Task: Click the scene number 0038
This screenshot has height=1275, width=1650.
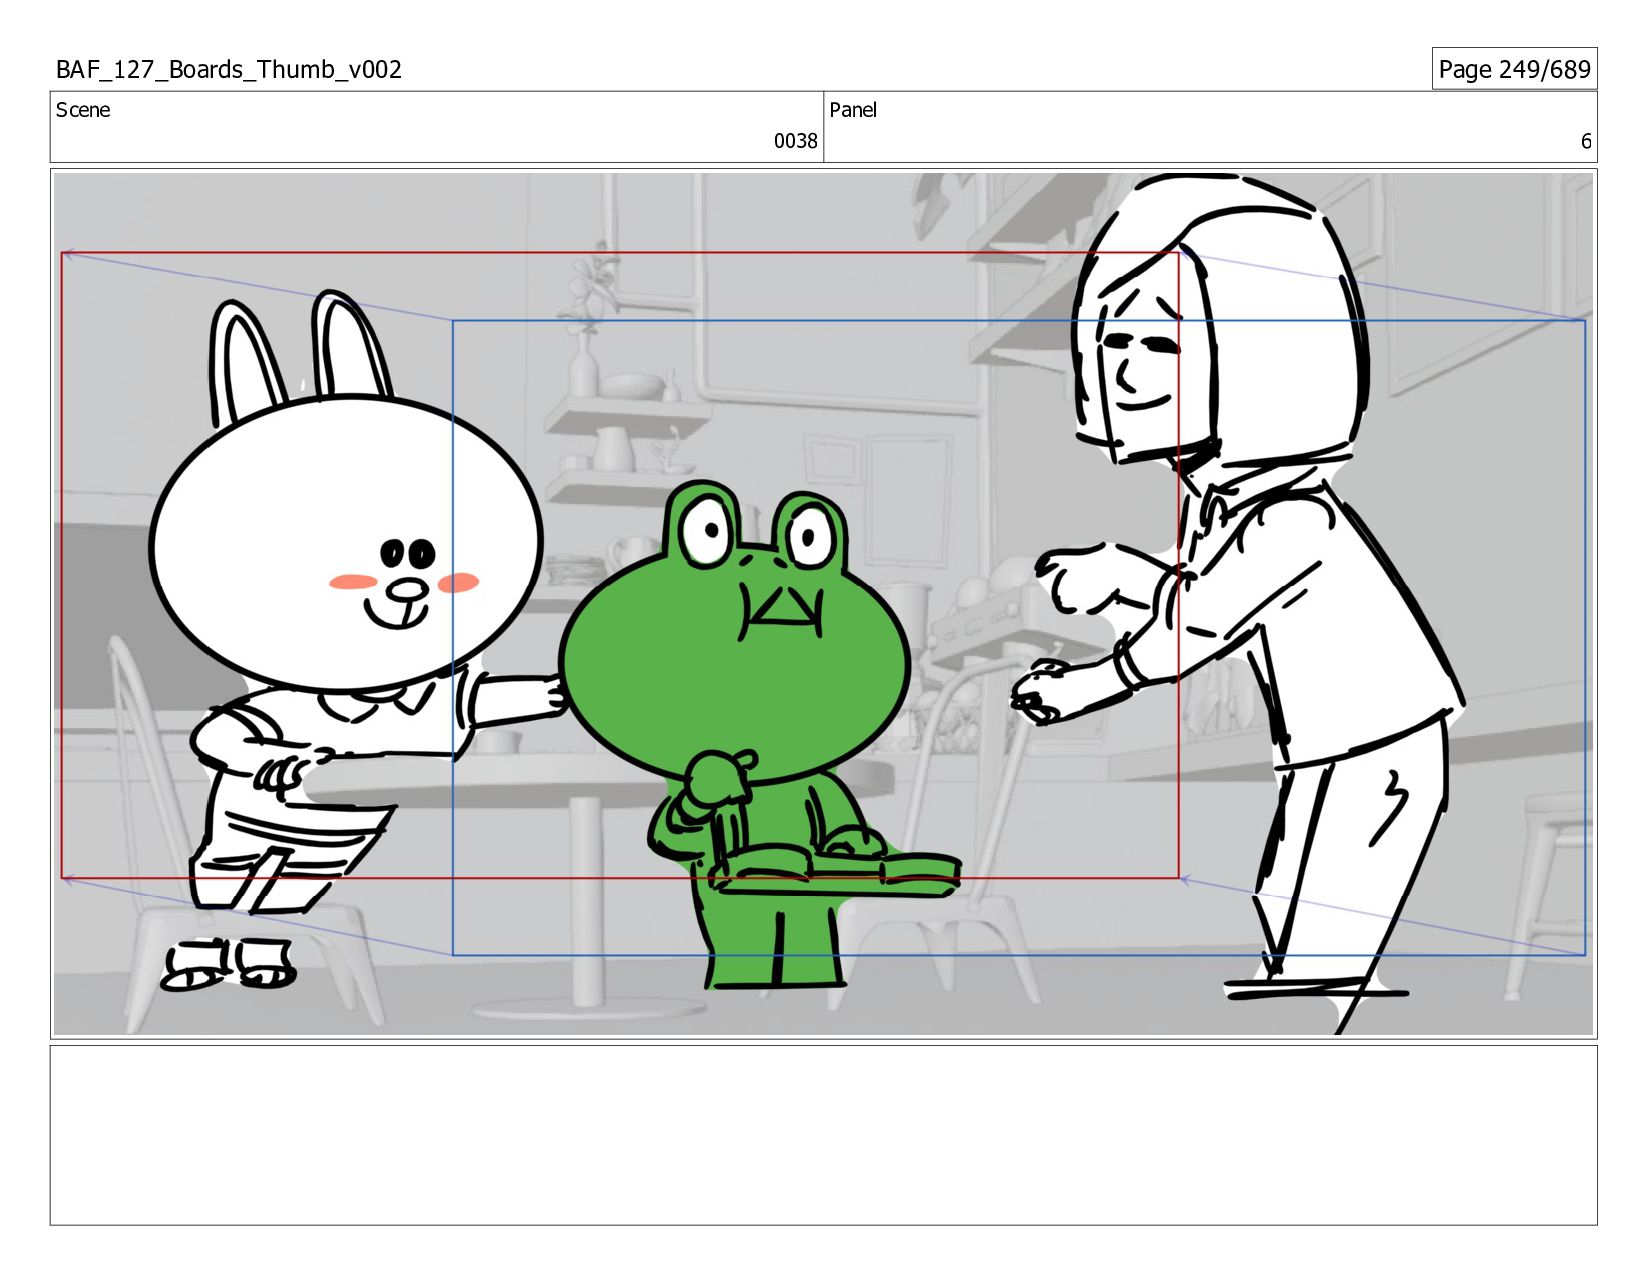Action: point(795,141)
